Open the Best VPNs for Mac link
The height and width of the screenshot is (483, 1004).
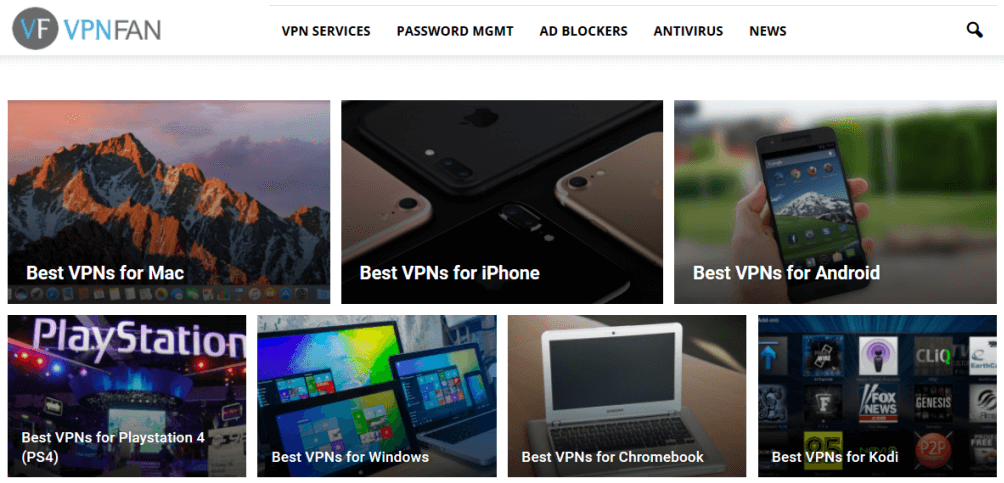coord(105,273)
